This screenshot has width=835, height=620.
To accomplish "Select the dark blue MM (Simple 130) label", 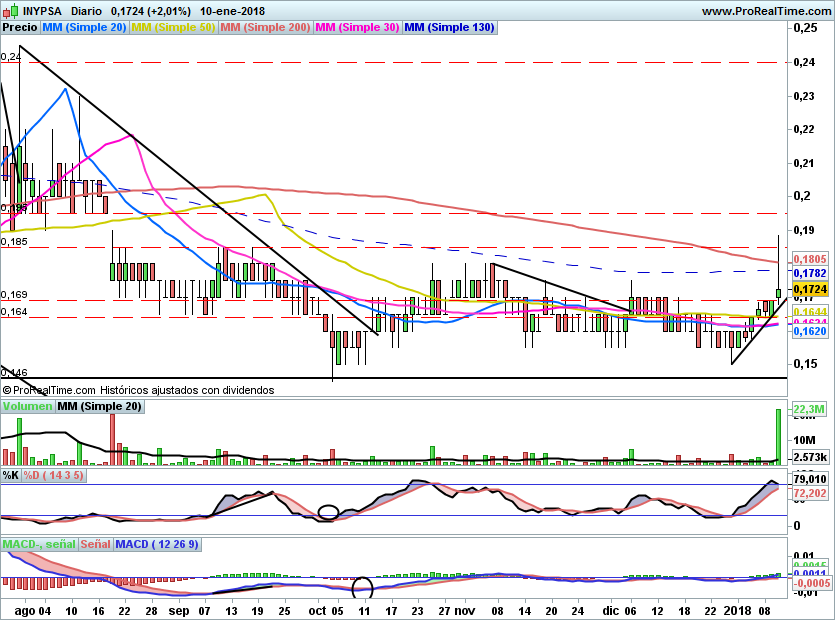I will click(449, 28).
